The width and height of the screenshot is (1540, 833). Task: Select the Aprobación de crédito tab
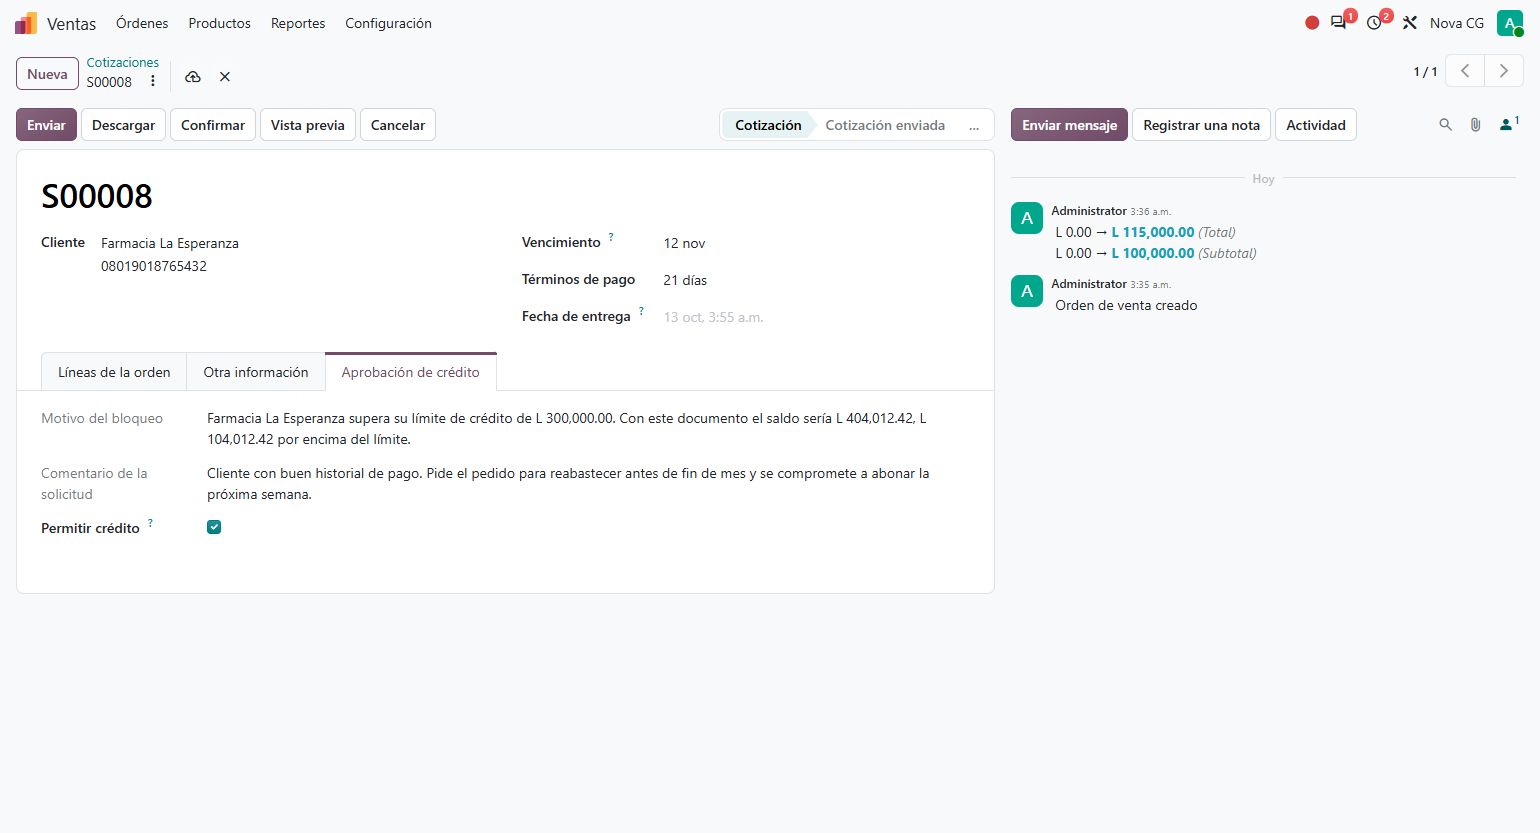(411, 372)
